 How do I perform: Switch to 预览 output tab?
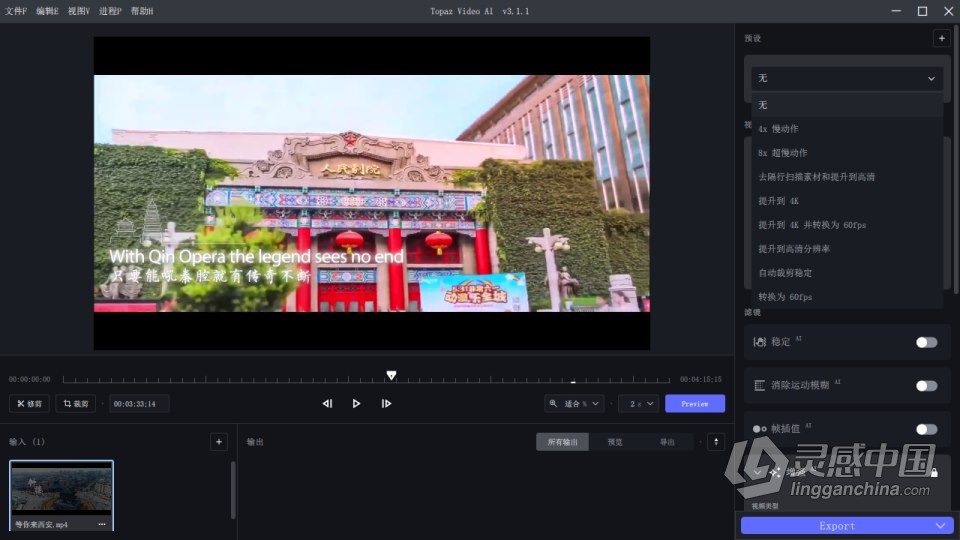coord(615,442)
